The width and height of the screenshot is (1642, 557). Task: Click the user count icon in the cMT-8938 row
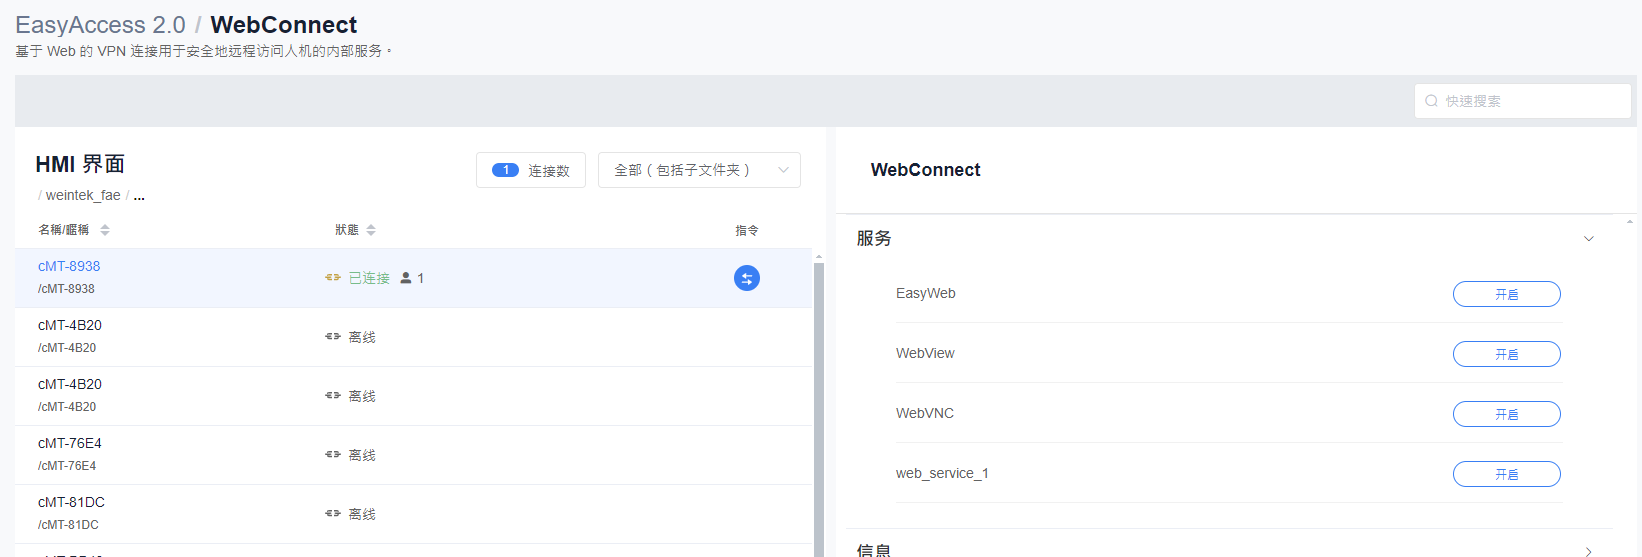[x=406, y=278]
